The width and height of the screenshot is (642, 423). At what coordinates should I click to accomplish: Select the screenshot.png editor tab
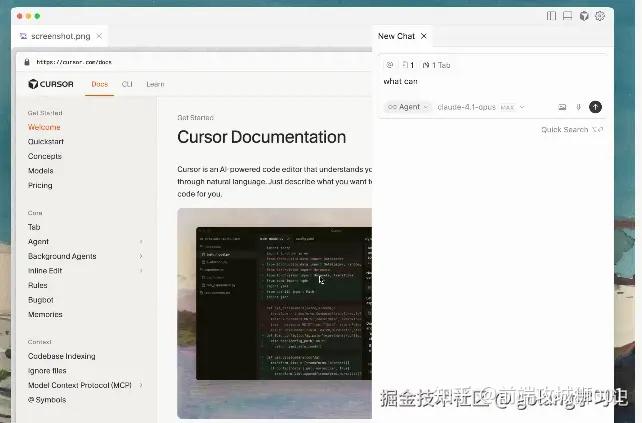click(61, 36)
